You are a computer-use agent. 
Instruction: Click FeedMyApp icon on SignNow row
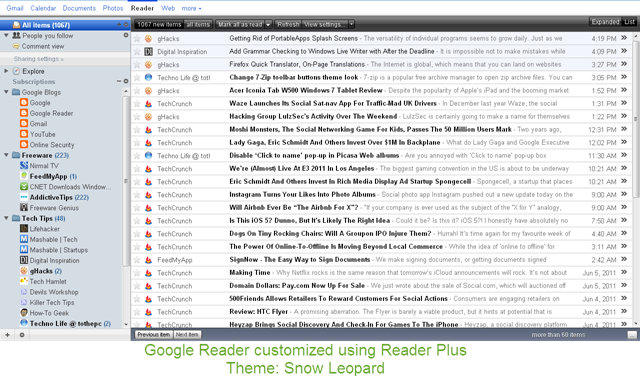[x=149, y=260]
